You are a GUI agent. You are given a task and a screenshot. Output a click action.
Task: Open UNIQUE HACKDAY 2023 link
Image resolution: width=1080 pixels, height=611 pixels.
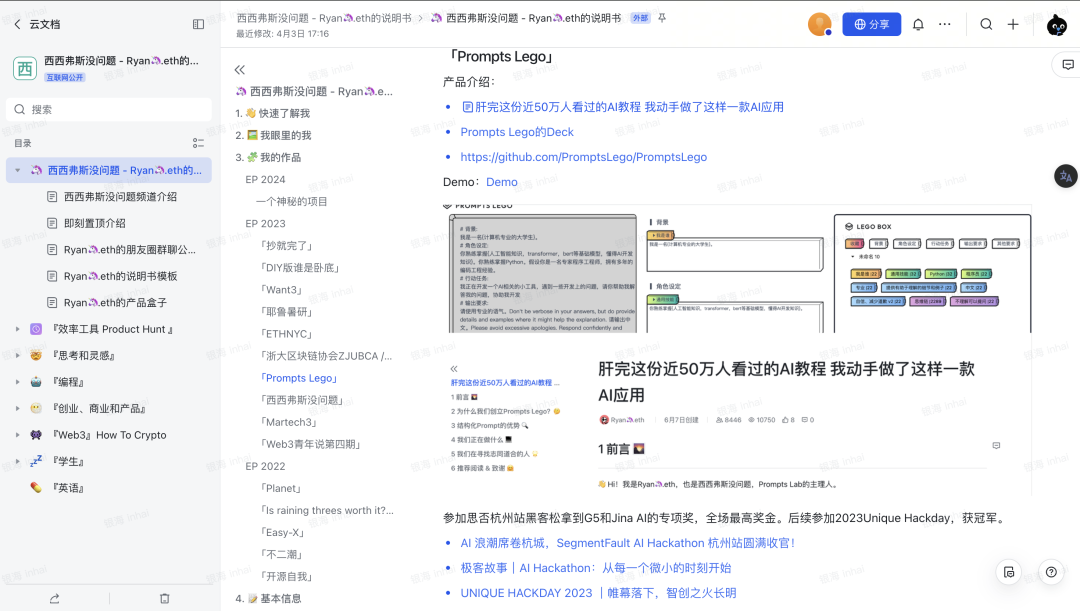pos(598,592)
